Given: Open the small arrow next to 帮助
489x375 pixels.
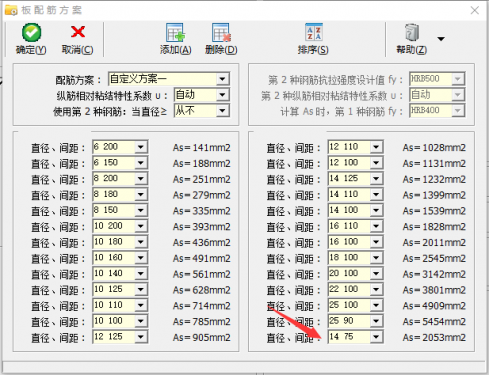Looking at the screenshot, I should click(x=441, y=39).
